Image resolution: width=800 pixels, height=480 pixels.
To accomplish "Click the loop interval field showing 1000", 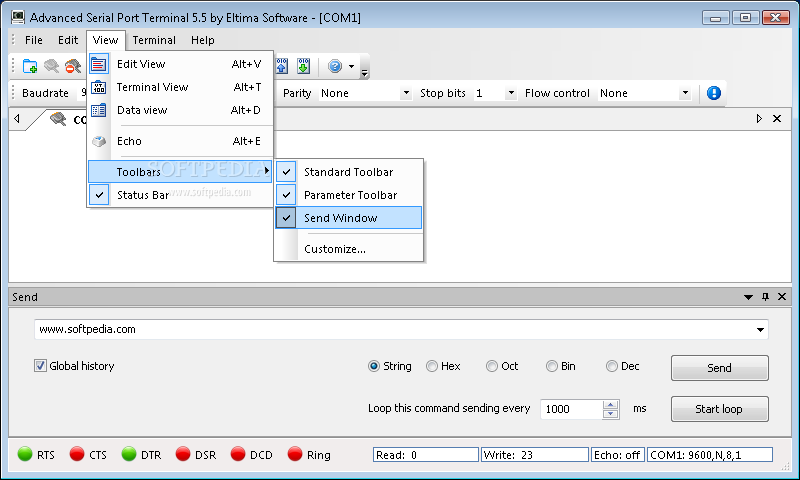I will pyautogui.click(x=571, y=409).
